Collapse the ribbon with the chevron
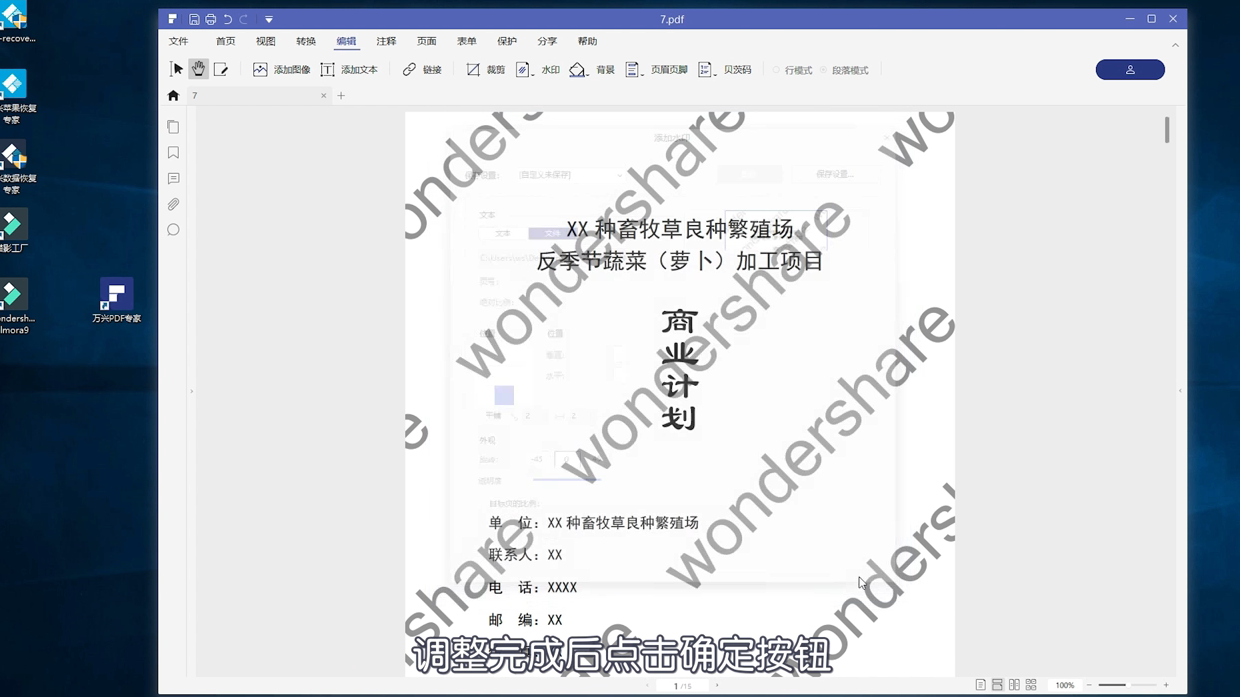The width and height of the screenshot is (1240, 697). (x=1175, y=45)
